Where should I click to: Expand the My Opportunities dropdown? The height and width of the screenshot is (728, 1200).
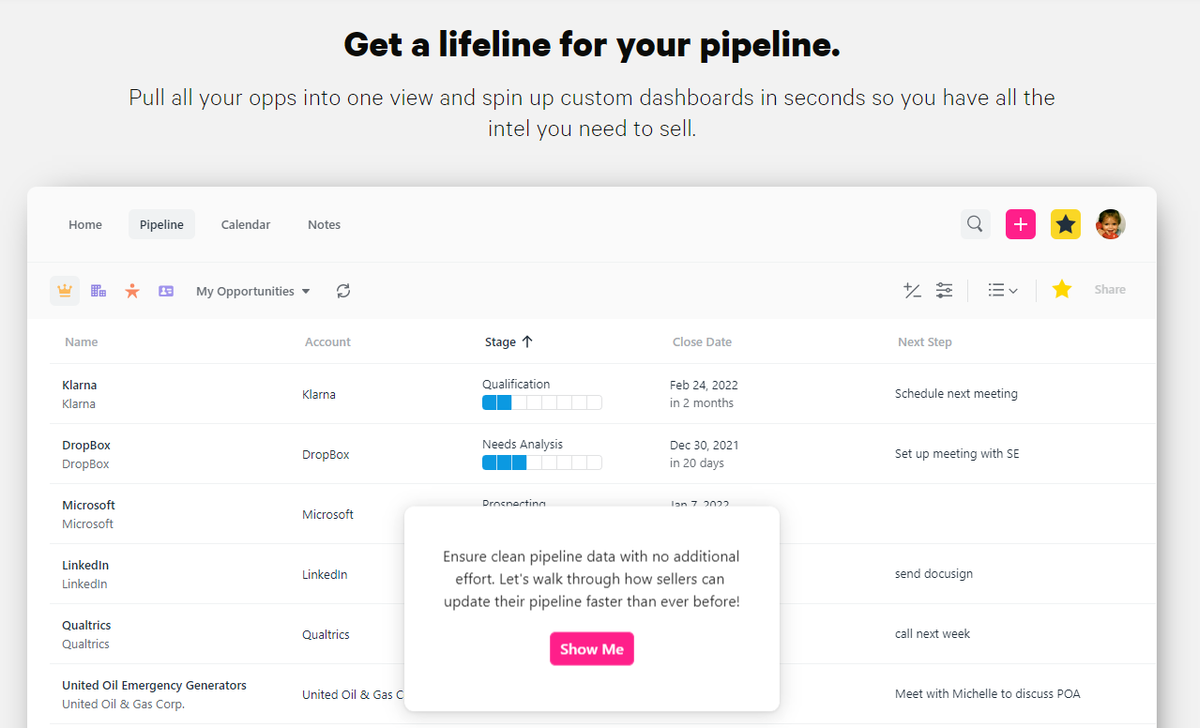pyautogui.click(x=253, y=291)
